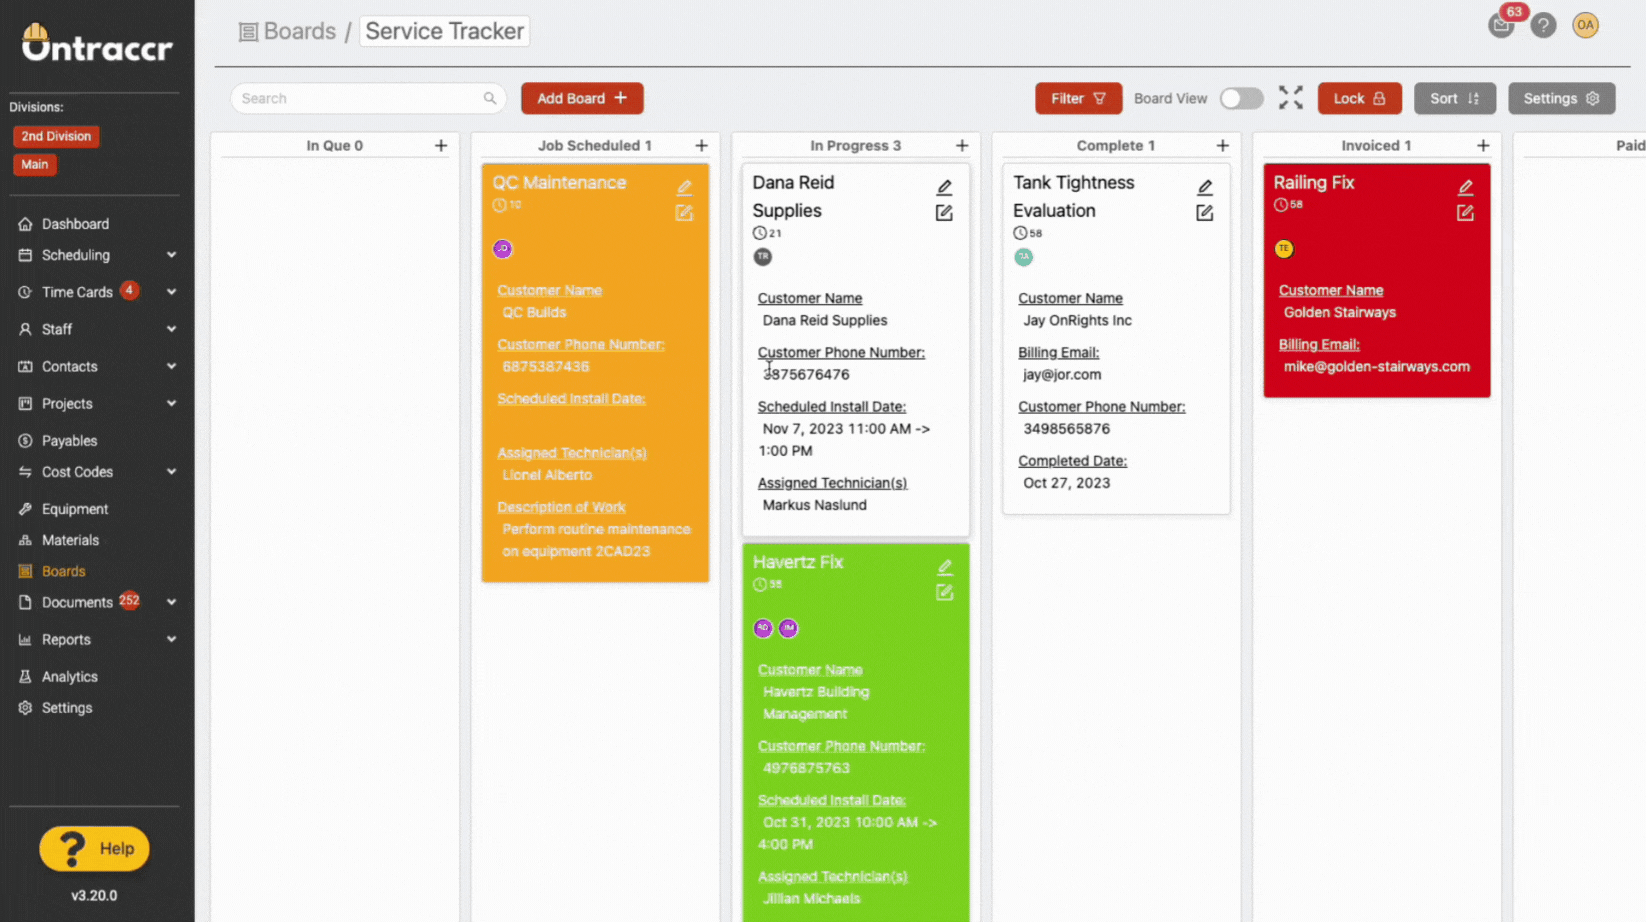This screenshot has width=1646, height=922.
Task: Open the Filter options
Action: tap(1078, 98)
